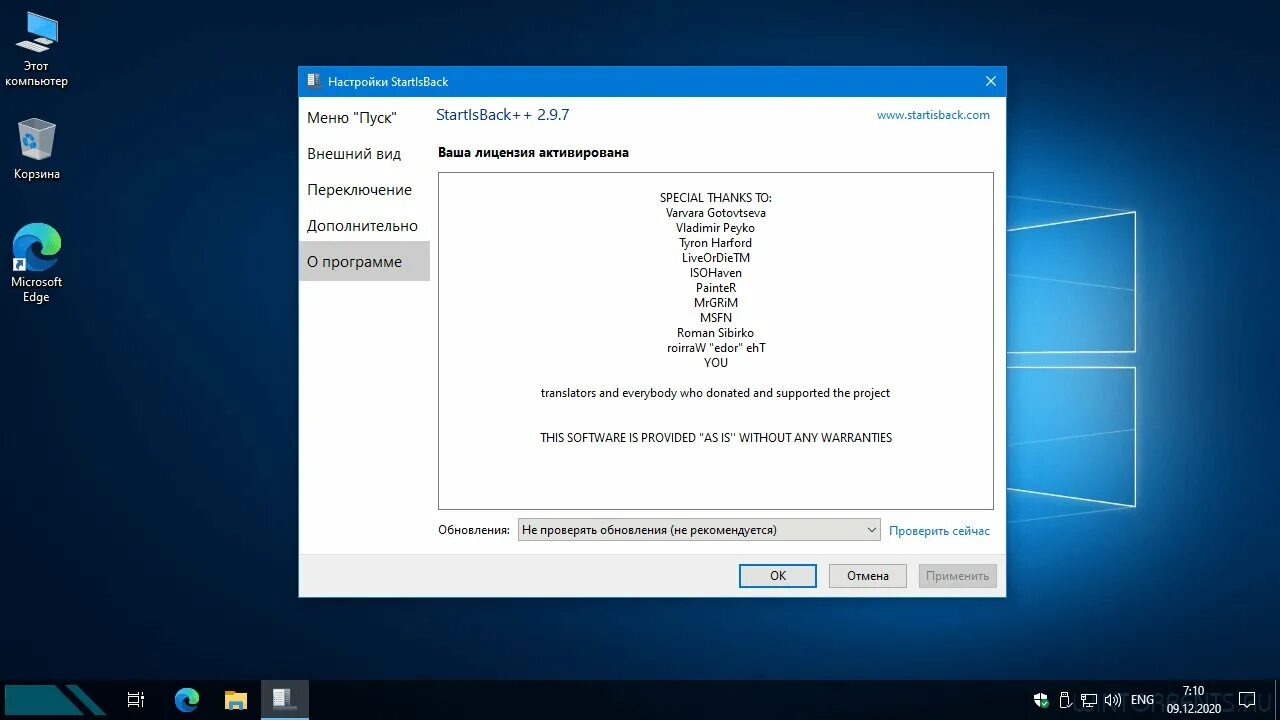Click the ISOHaven credit line
This screenshot has height=720, width=1280.
[x=716, y=273]
